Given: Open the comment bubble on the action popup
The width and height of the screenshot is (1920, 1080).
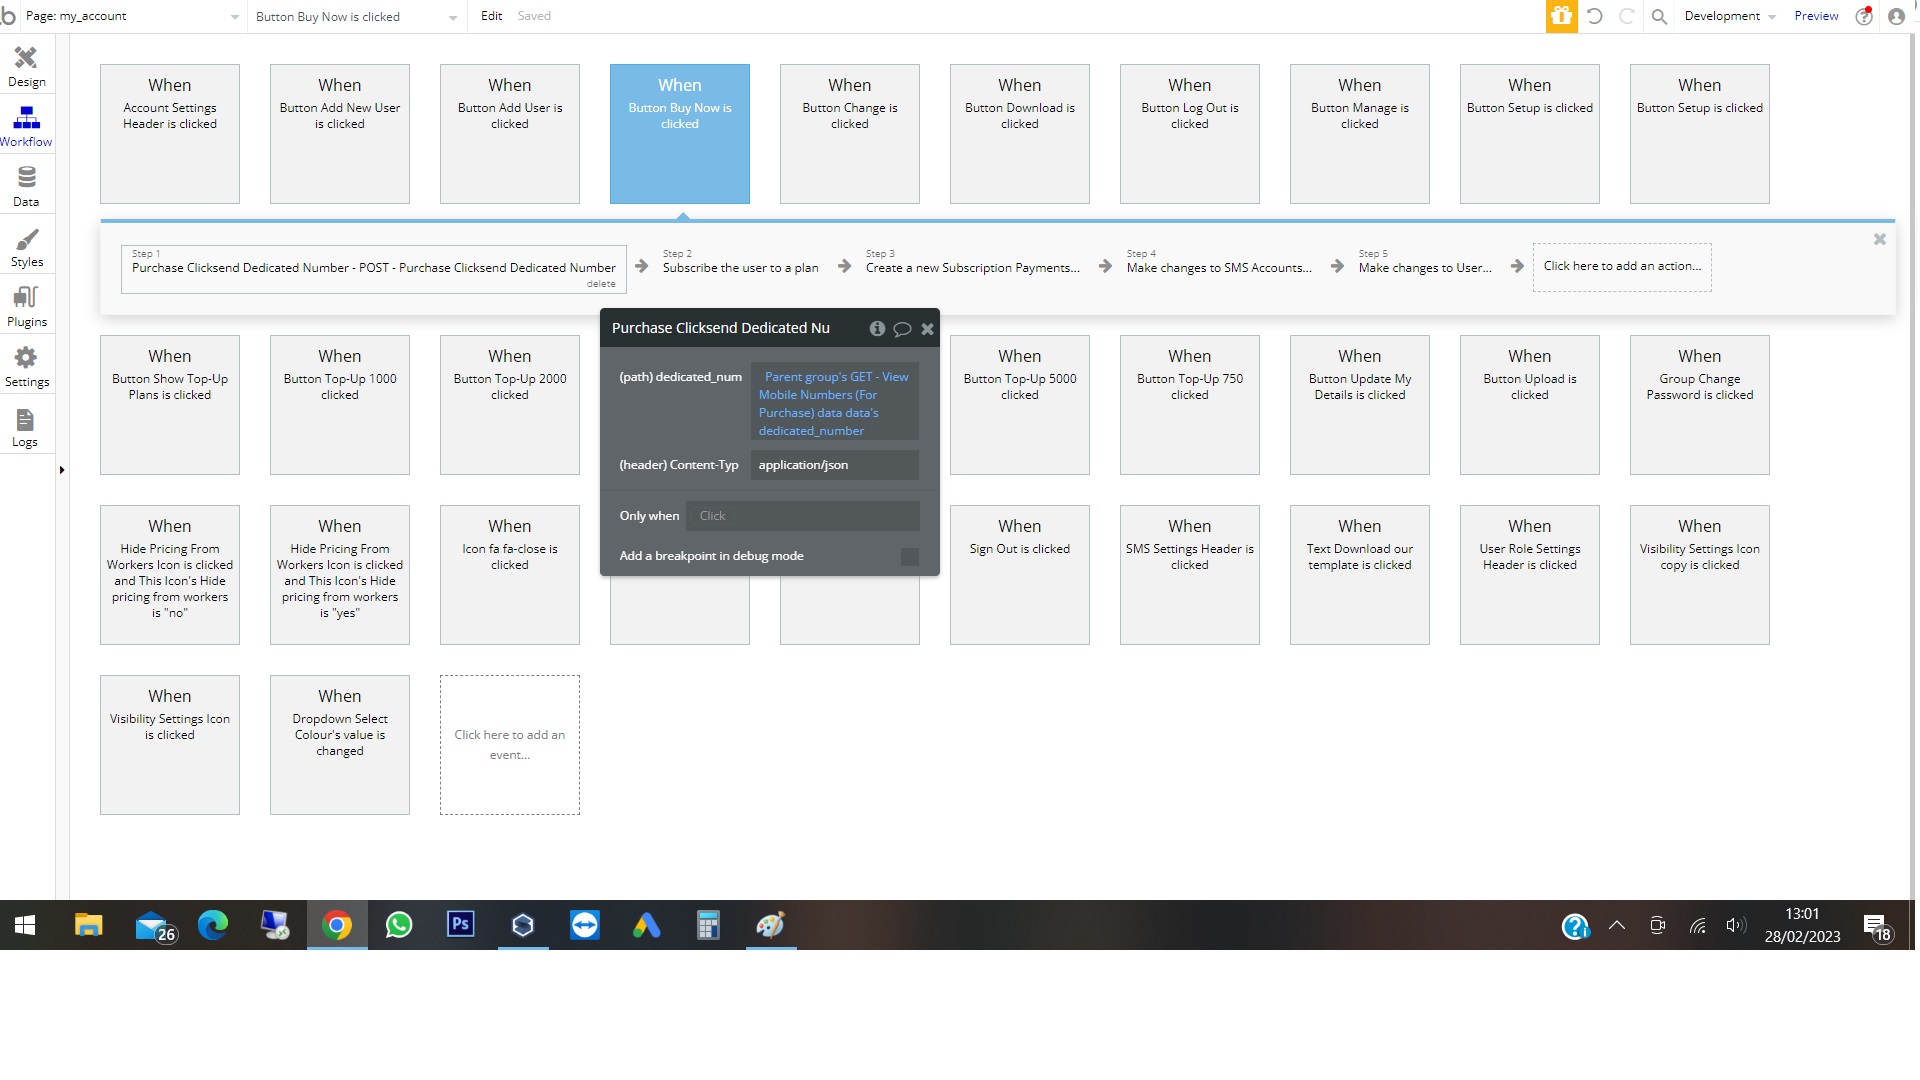Looking at the screenshot, I should click(902, 328).
